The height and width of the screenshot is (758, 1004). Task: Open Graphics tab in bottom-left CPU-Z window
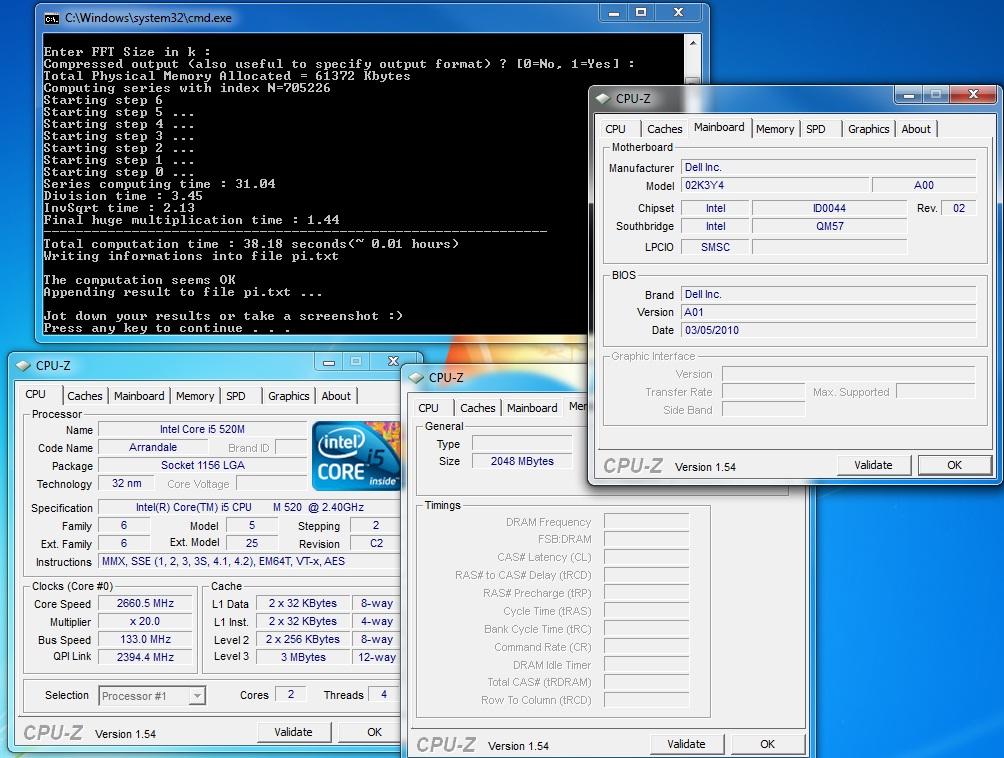point(288,396)
